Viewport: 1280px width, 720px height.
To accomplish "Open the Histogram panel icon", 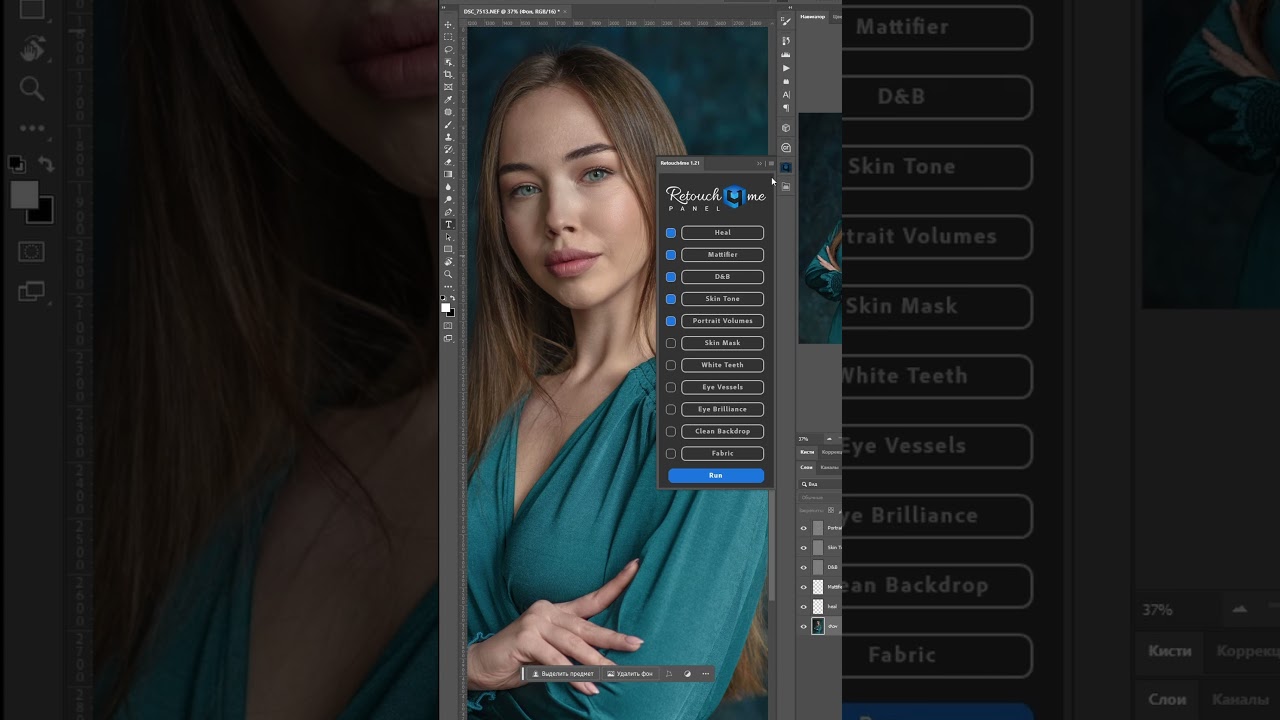I will (x=786, y=54).
